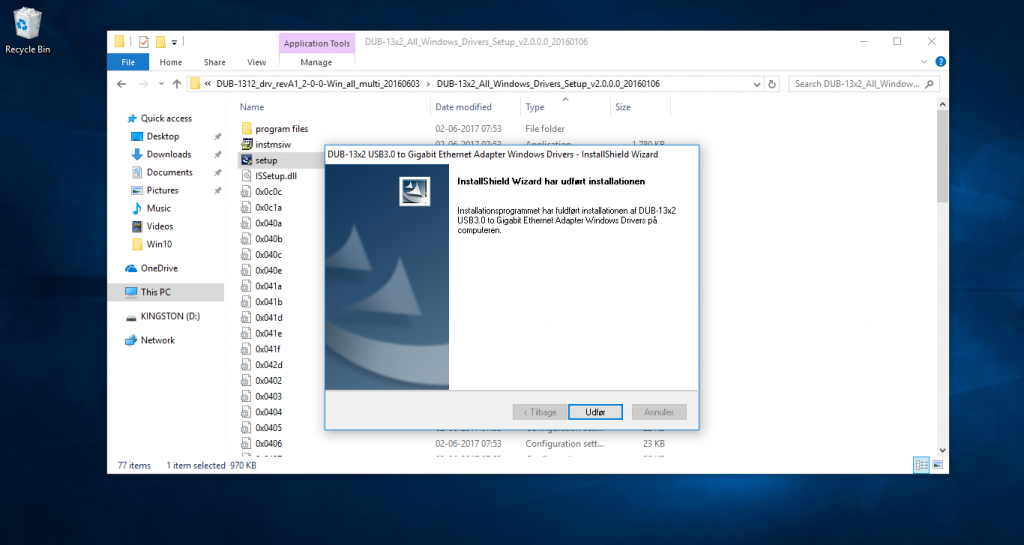Switch to Large icons view in status bar

pyautogui.click(x=937, y=465)
